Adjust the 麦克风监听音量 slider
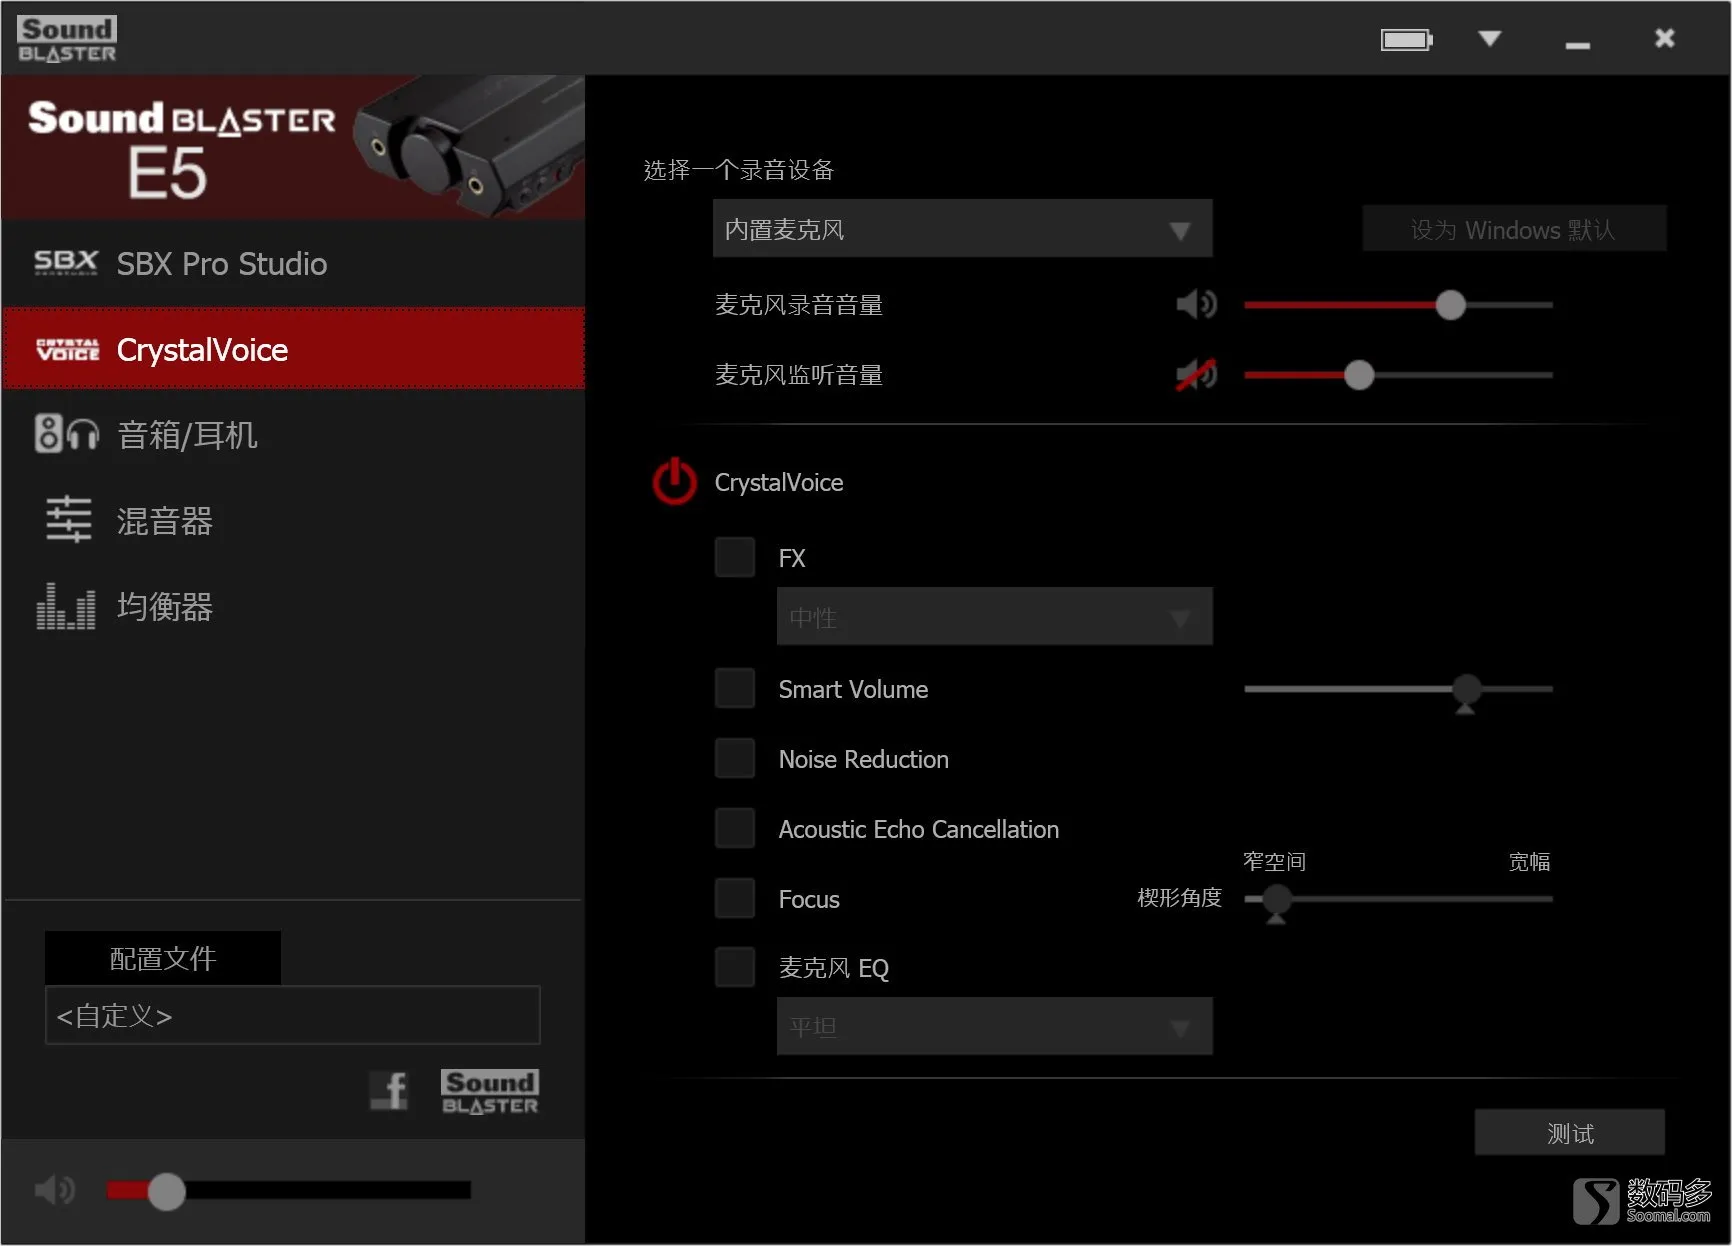Image resolution: width=1732 pixels, height=1246 pixels. [x=1398, y=375]
